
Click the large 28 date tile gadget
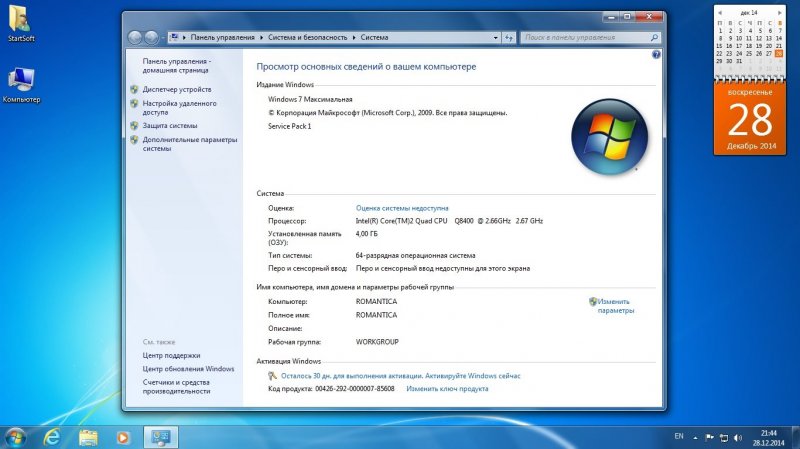click(750, 119)
